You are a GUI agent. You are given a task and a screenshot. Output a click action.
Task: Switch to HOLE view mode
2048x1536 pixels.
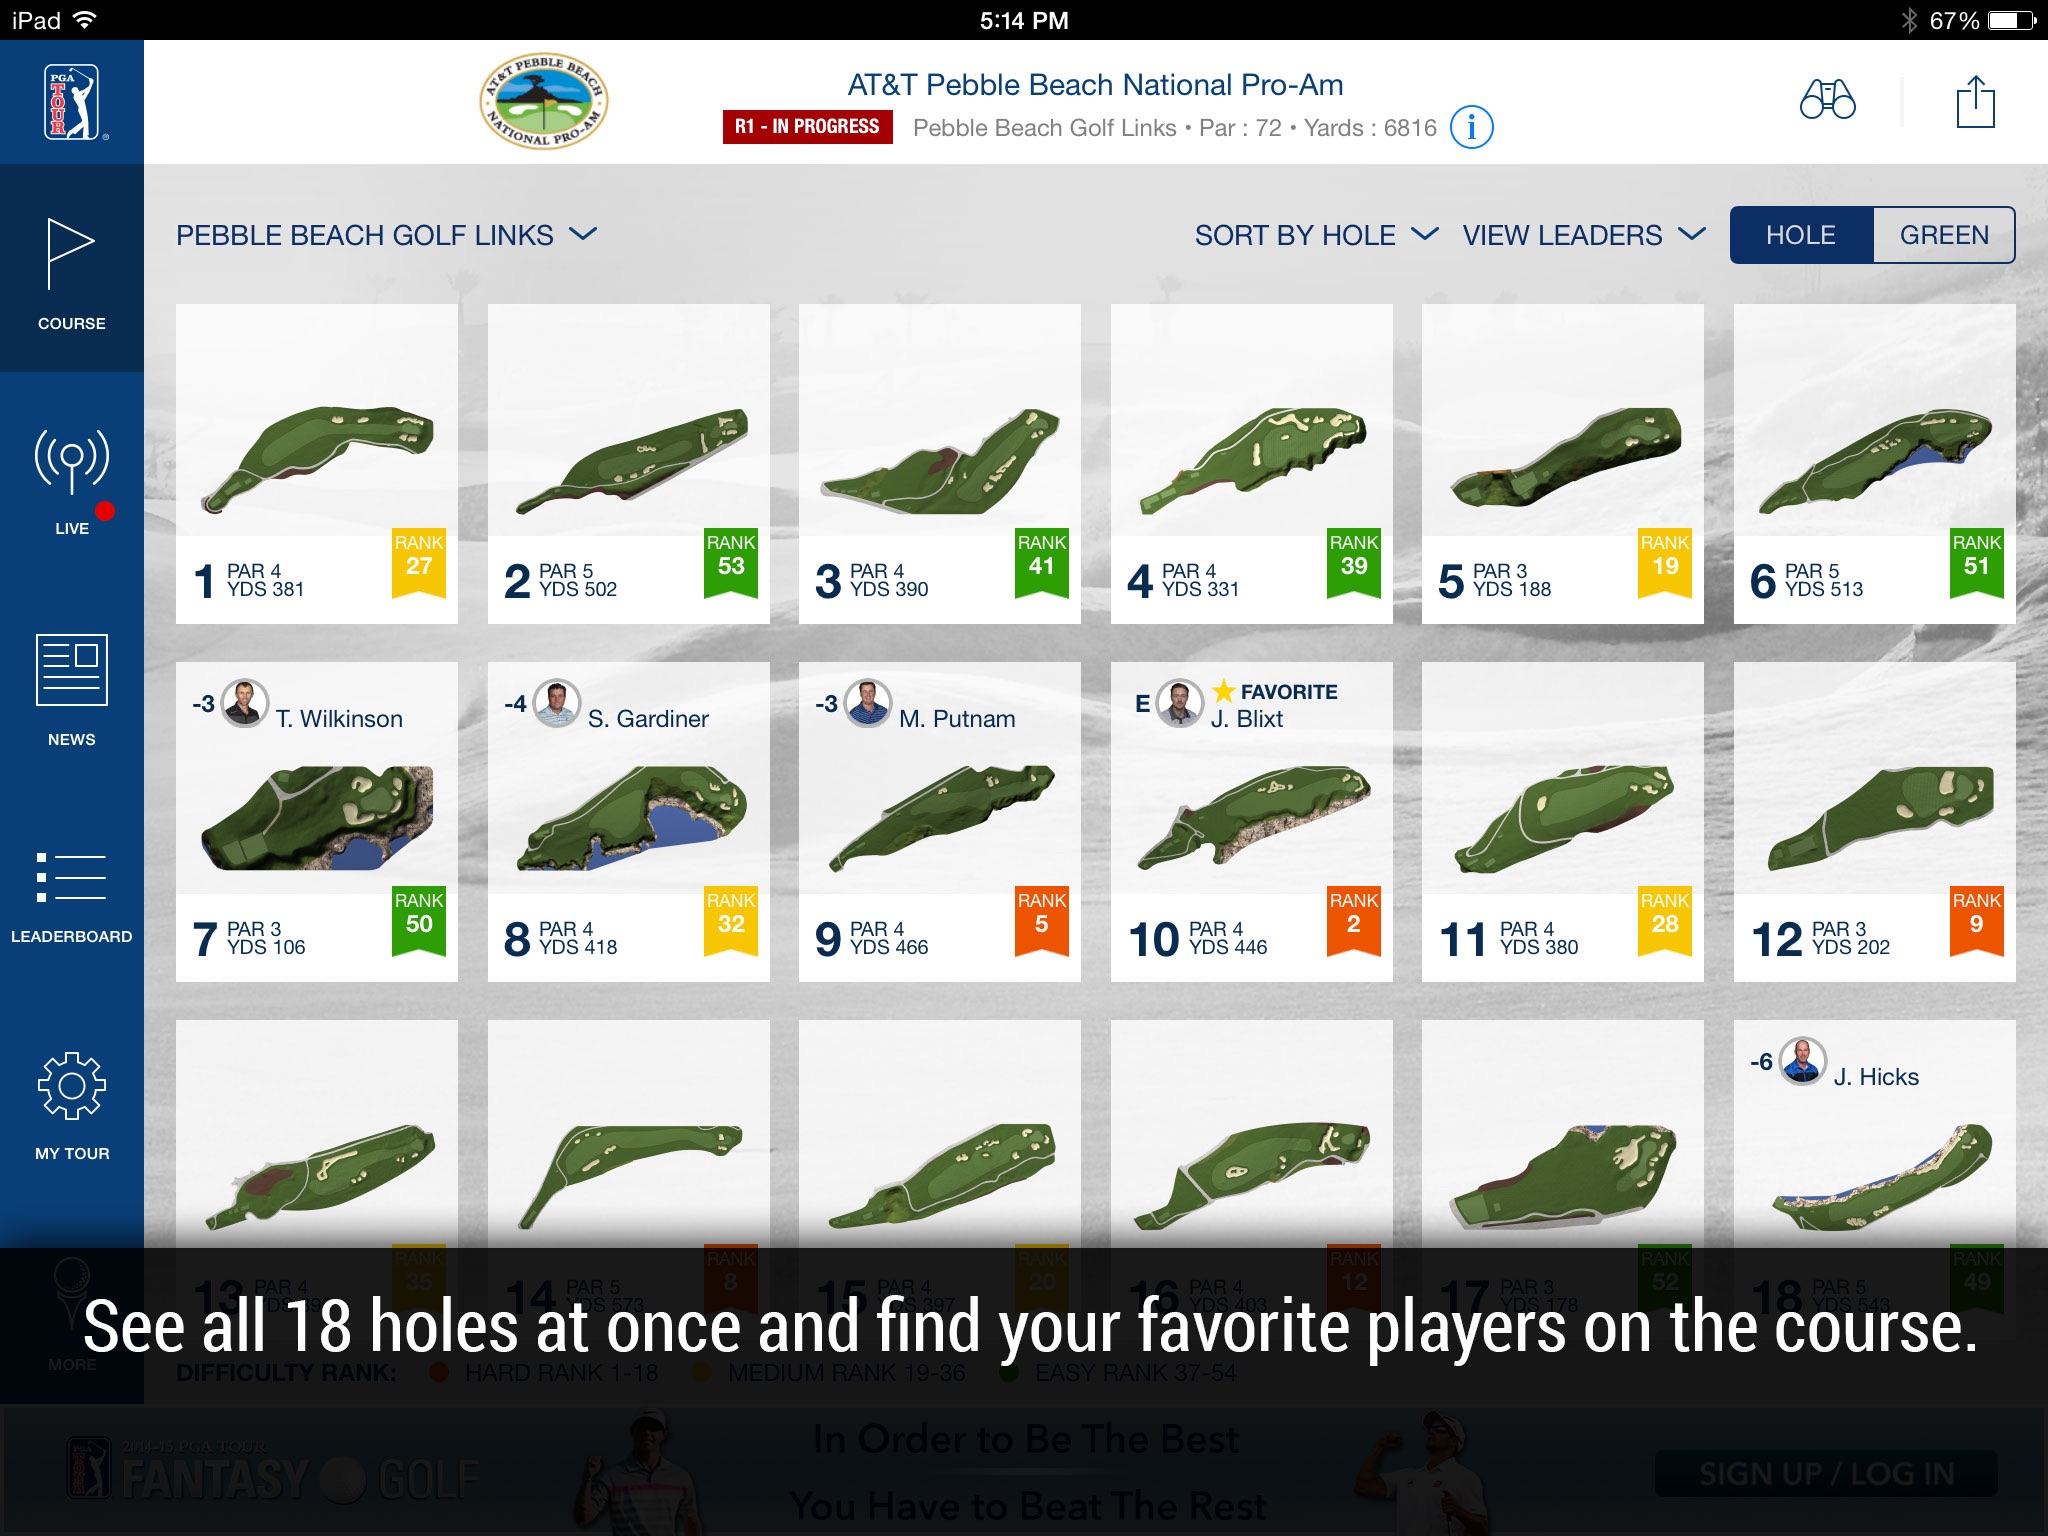tap(1800, 234)
